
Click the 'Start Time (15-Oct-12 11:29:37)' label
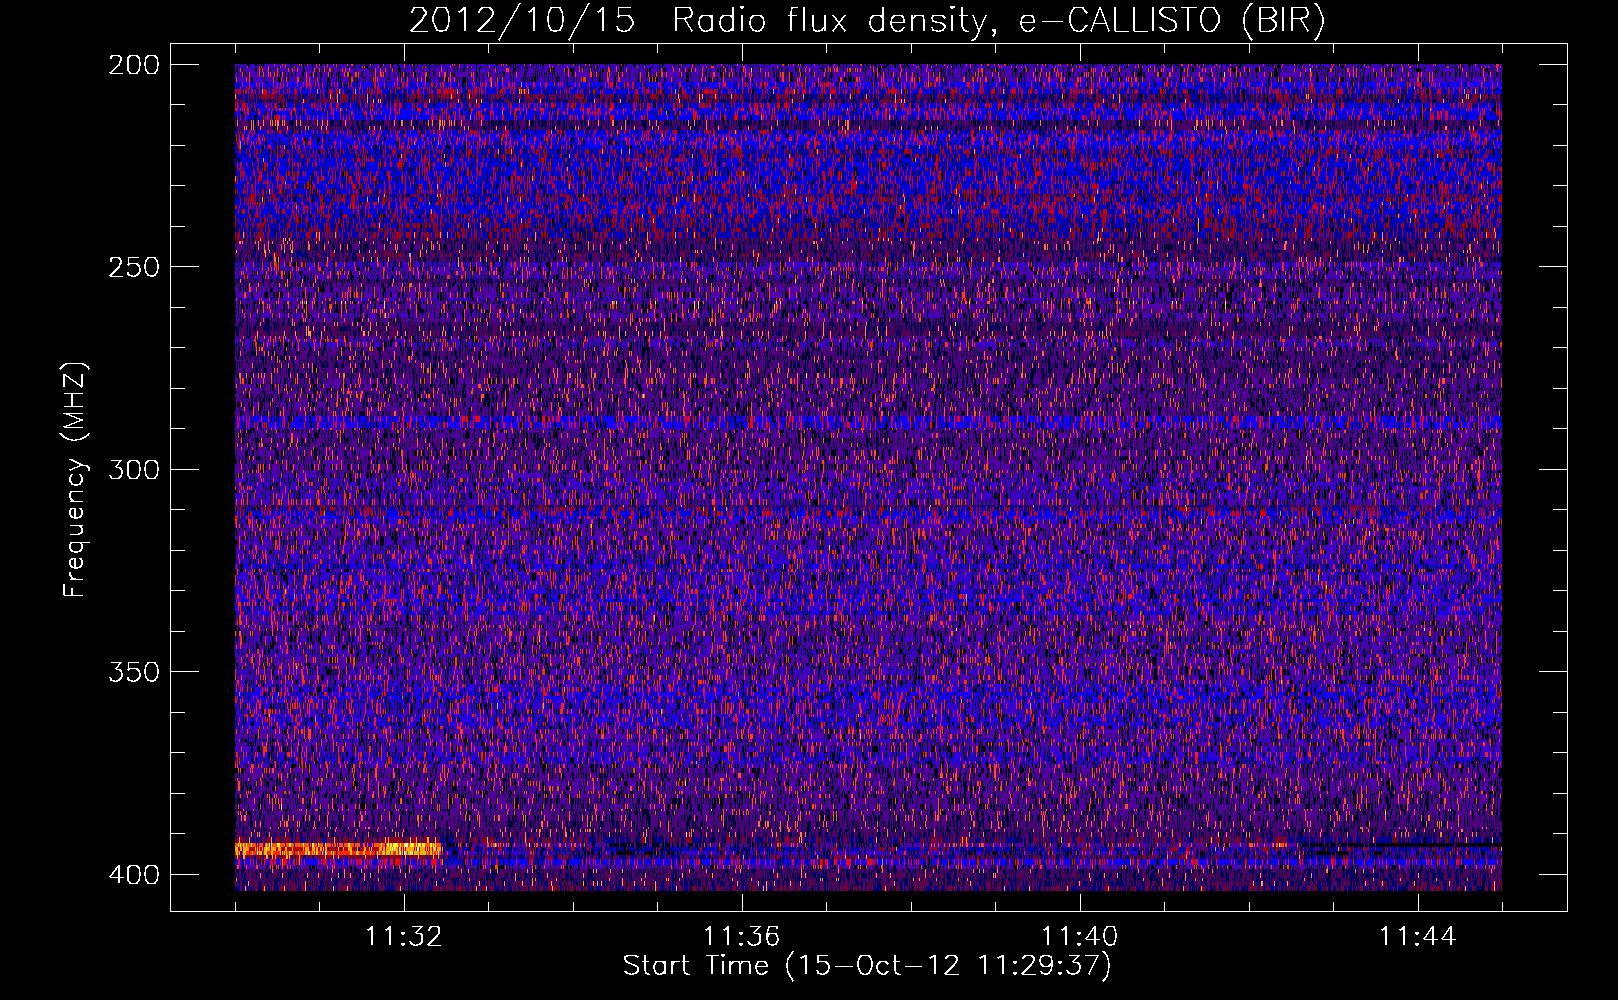(x=867, y=966)
